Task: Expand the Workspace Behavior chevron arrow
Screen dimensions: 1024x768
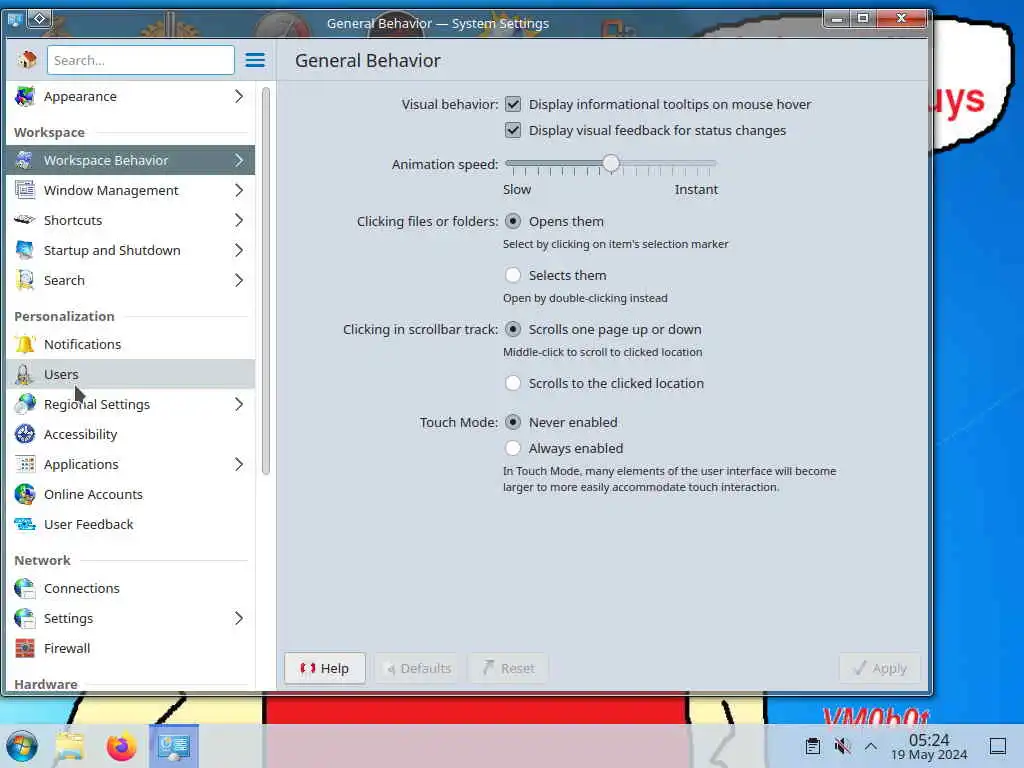Action: [239, 160]
